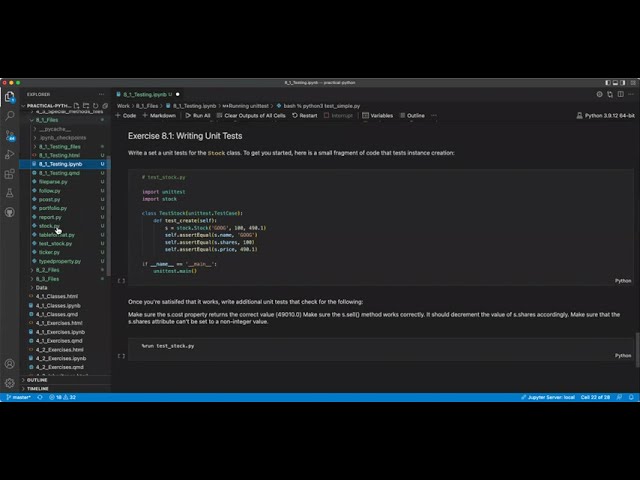Viewport: 640px width, 480px height.
Task: Click the compare changes icon in editor title
Action: [x=610, y=94]
